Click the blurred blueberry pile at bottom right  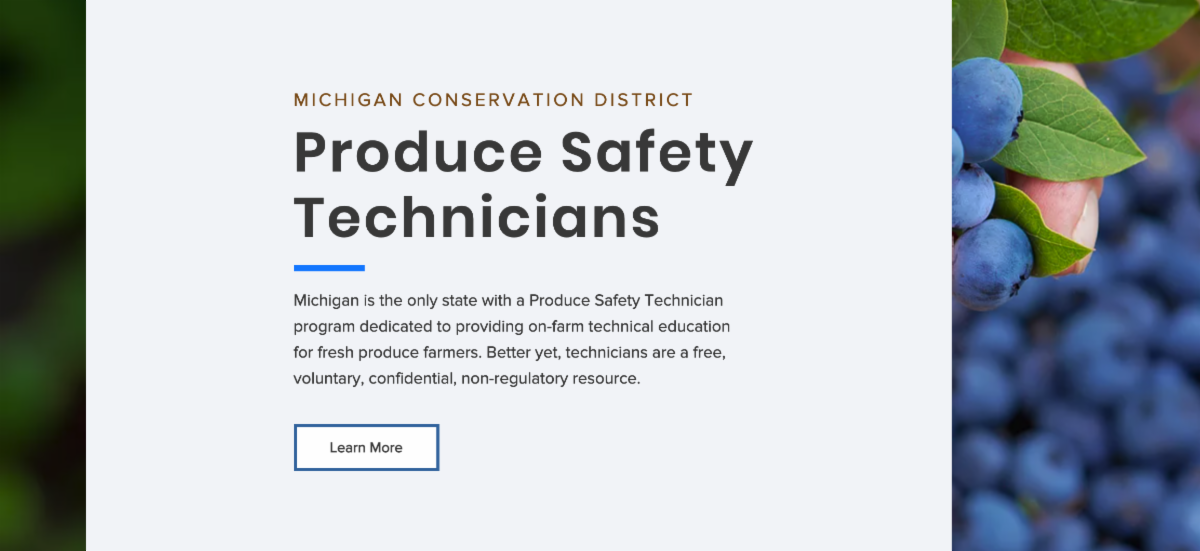pyautogui.click(x=1080, y=440)
